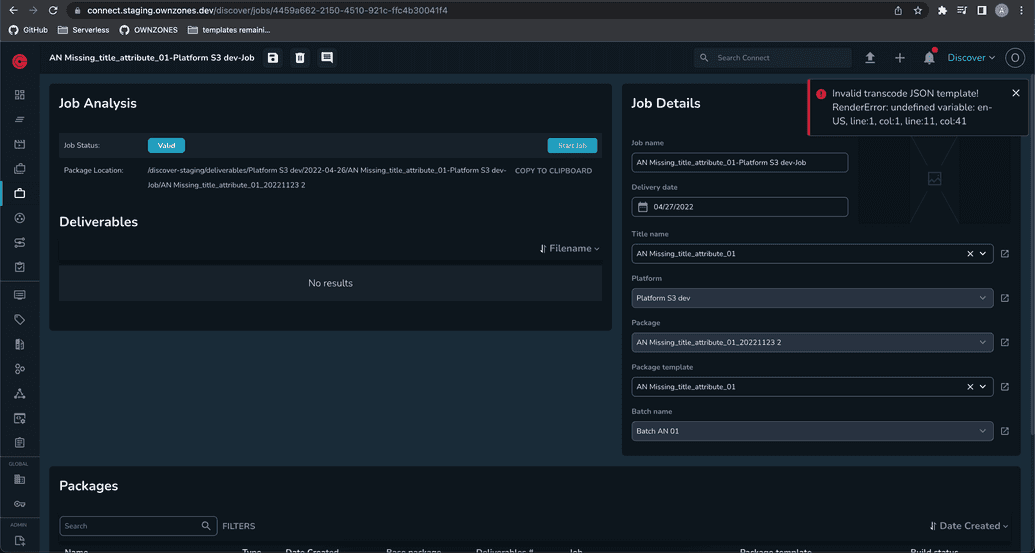Open the comments speech-bubble icon in header
1035x553 pixels.
(327, 58)
